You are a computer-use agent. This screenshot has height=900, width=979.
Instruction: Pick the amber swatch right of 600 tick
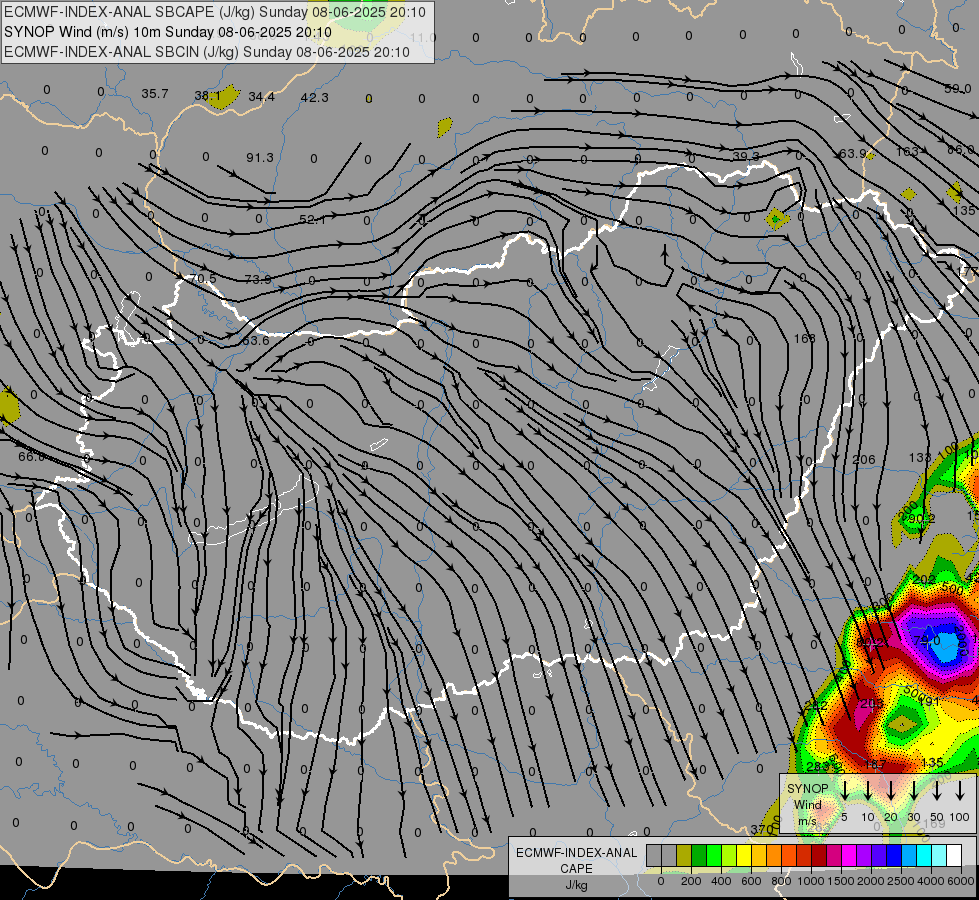tap(759, 855)
